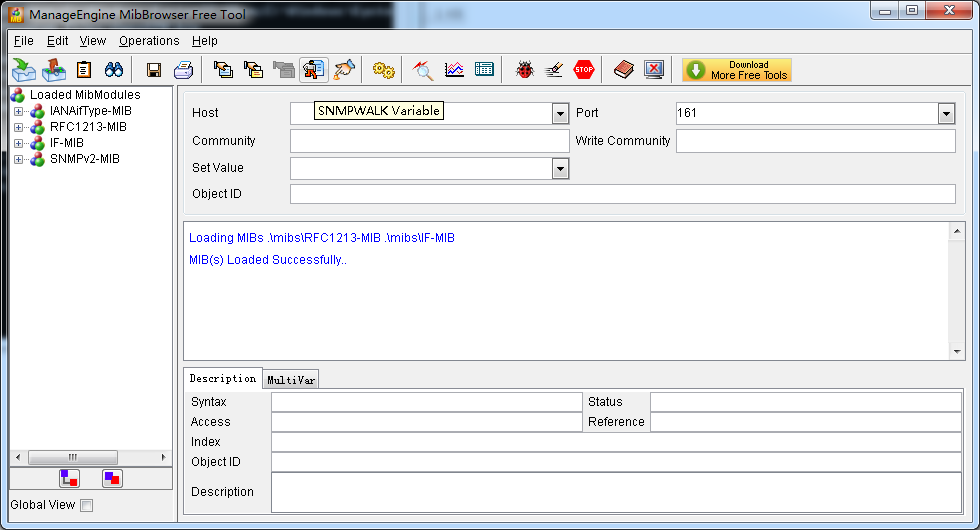Click the binoculars Find Node icon
The height and width of the screenshot is (530, 980).
pyautogui.click(x=114, y=69)
